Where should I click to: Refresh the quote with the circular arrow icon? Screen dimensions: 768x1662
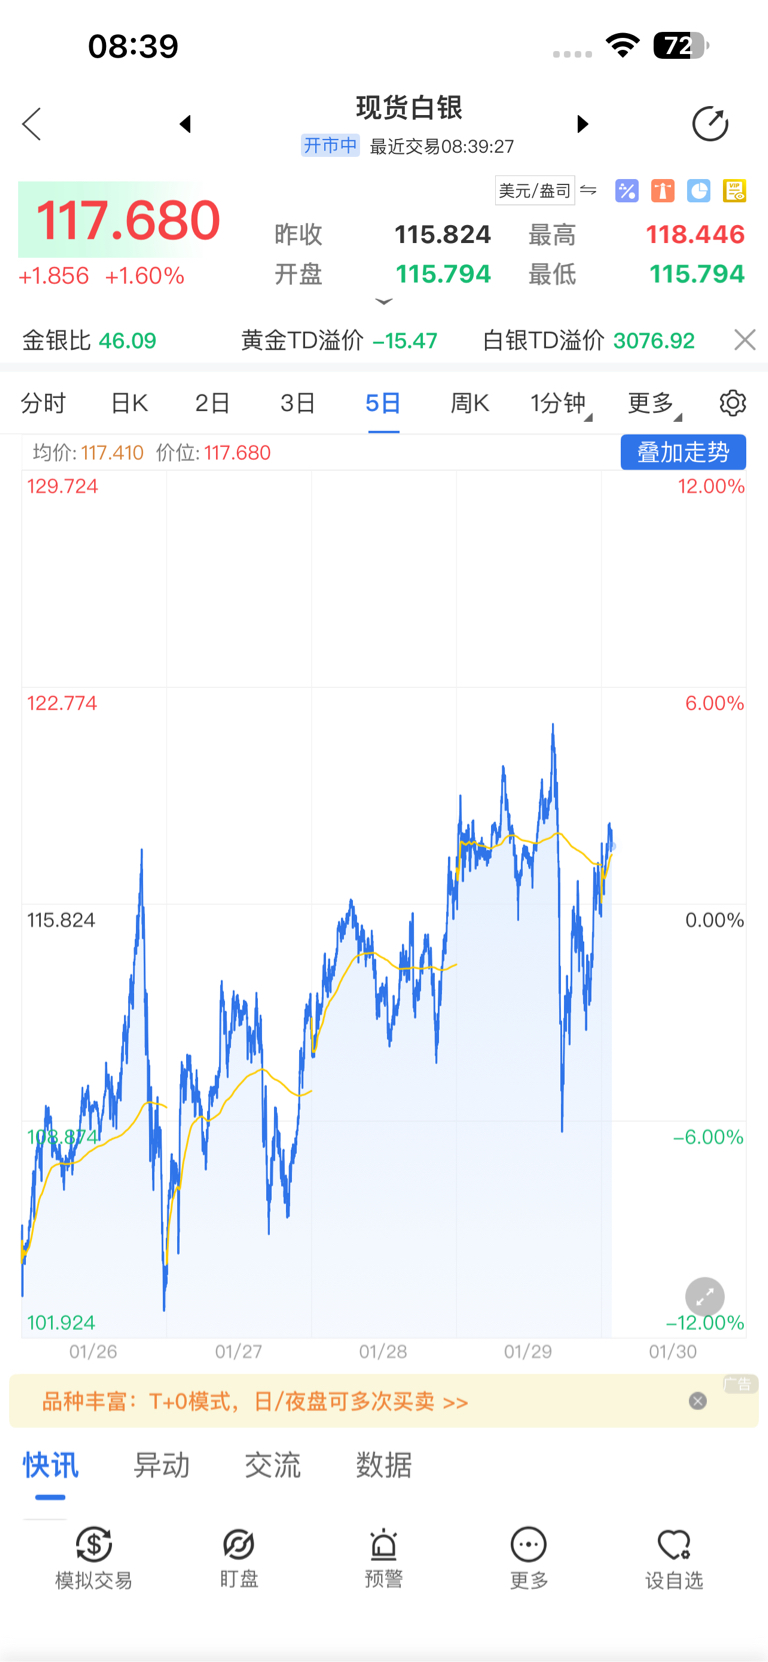click(710, 124)
